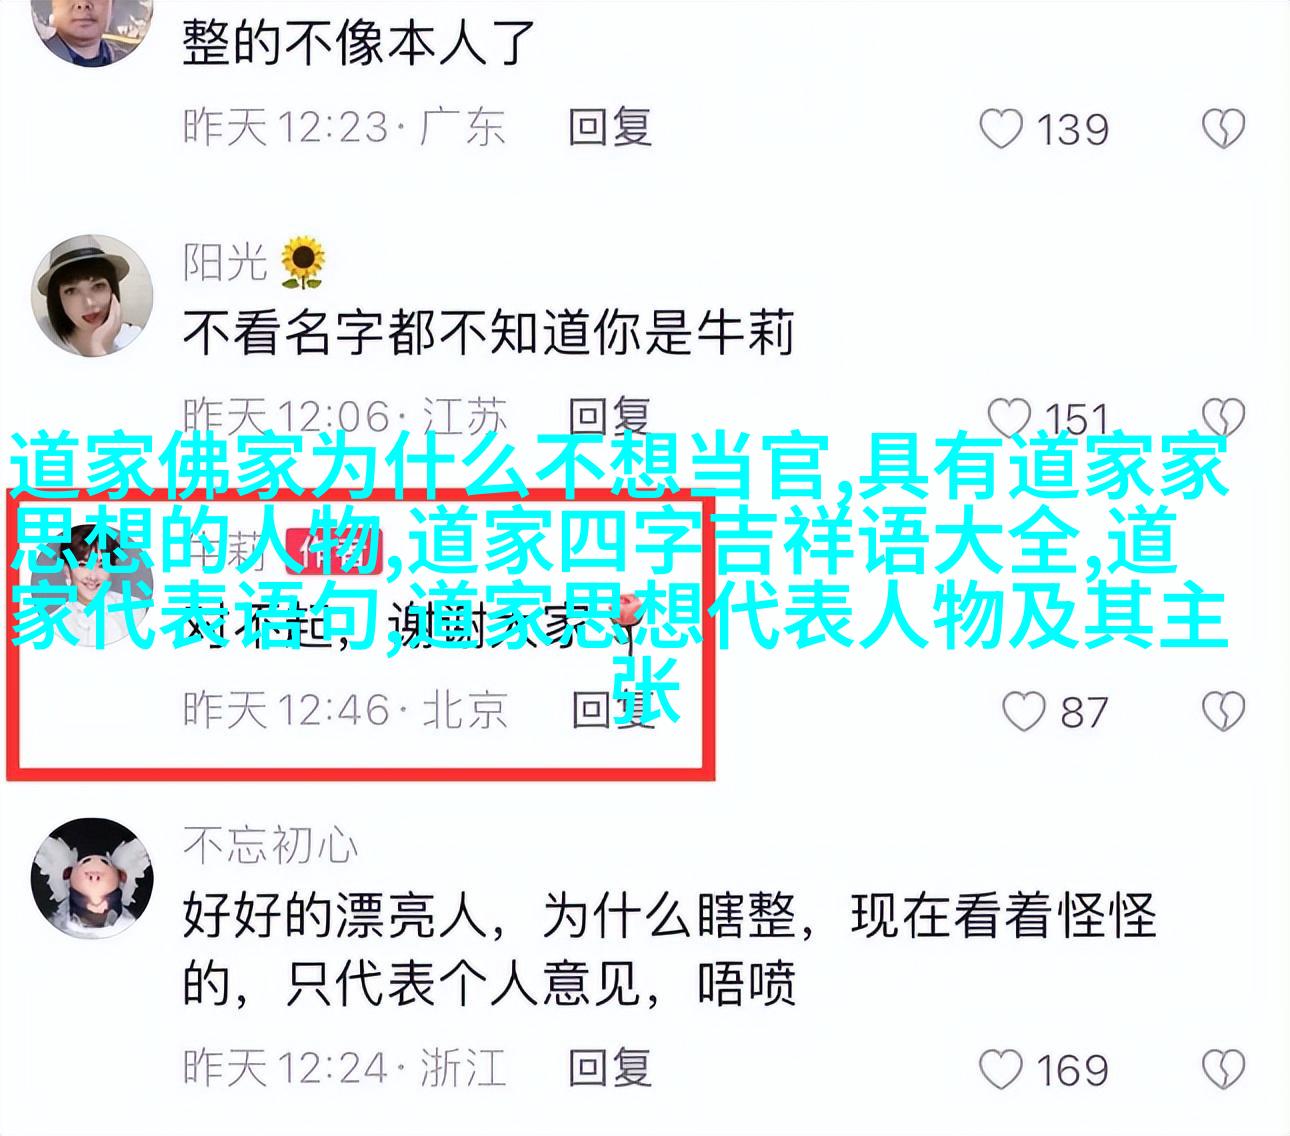Screen dimensions: 1290x1136
Task: Like the 阳光 comment with 151 likes
Action: click(1009, 417)
